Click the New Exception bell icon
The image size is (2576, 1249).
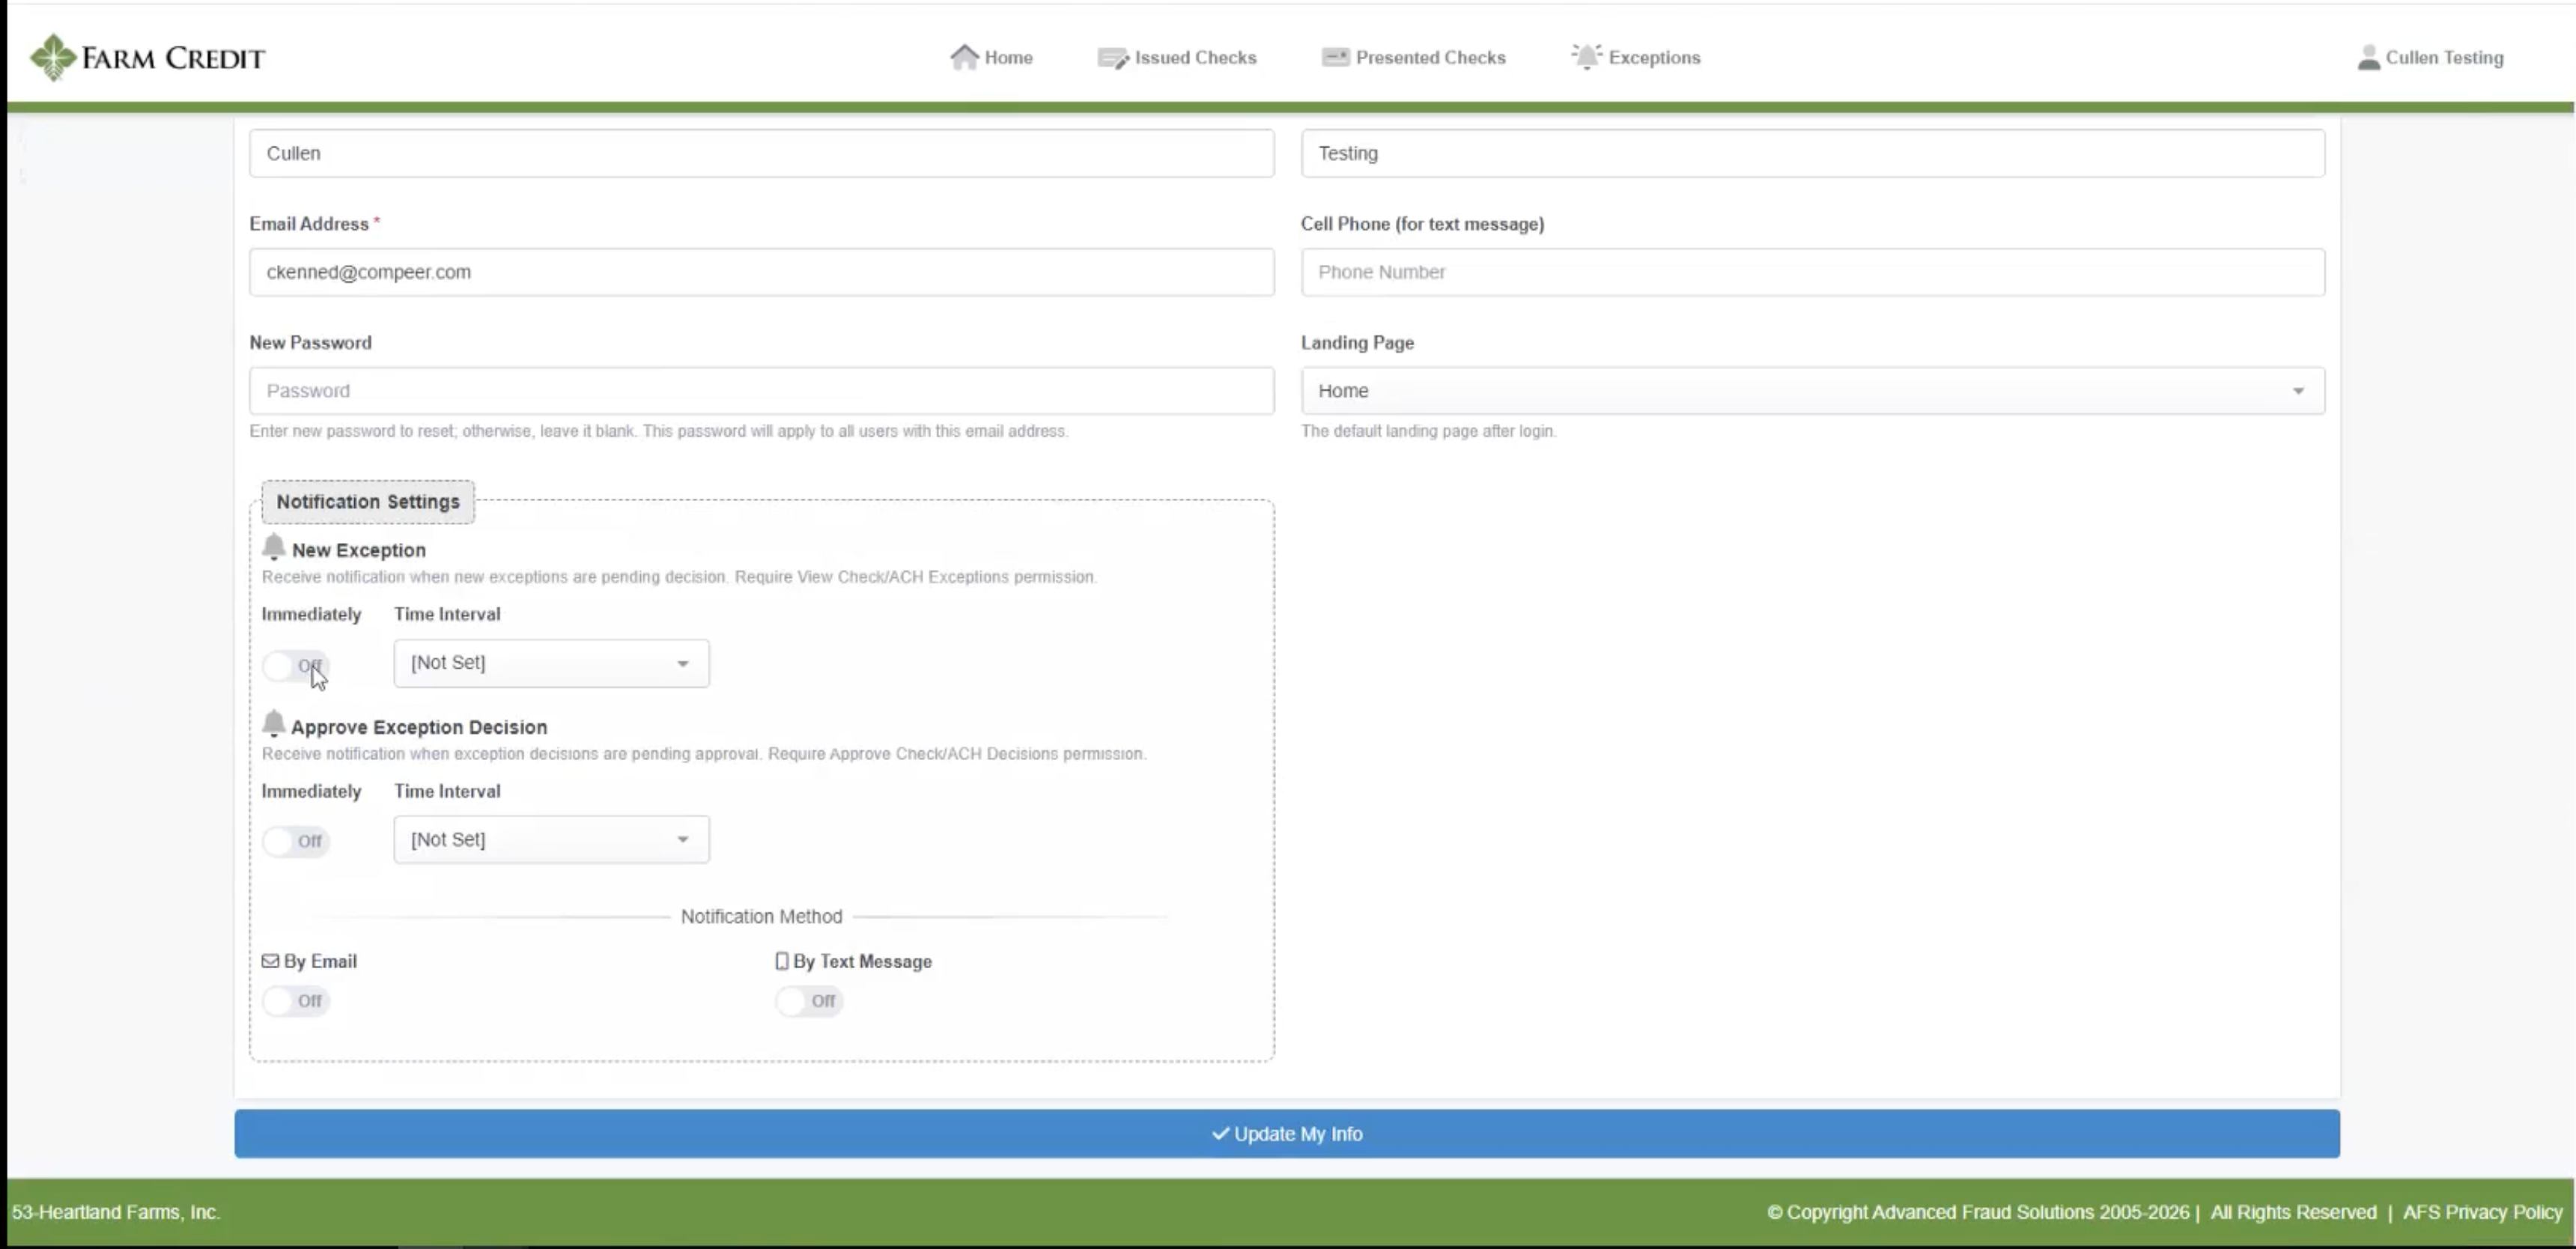(x=273, y=548)
